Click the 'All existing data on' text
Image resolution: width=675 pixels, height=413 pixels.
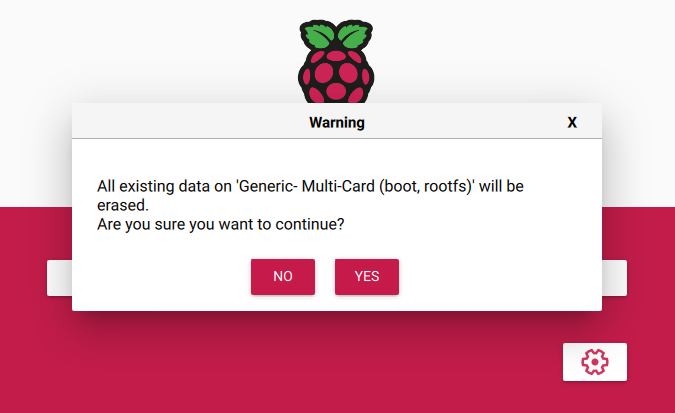pos(164,186)
